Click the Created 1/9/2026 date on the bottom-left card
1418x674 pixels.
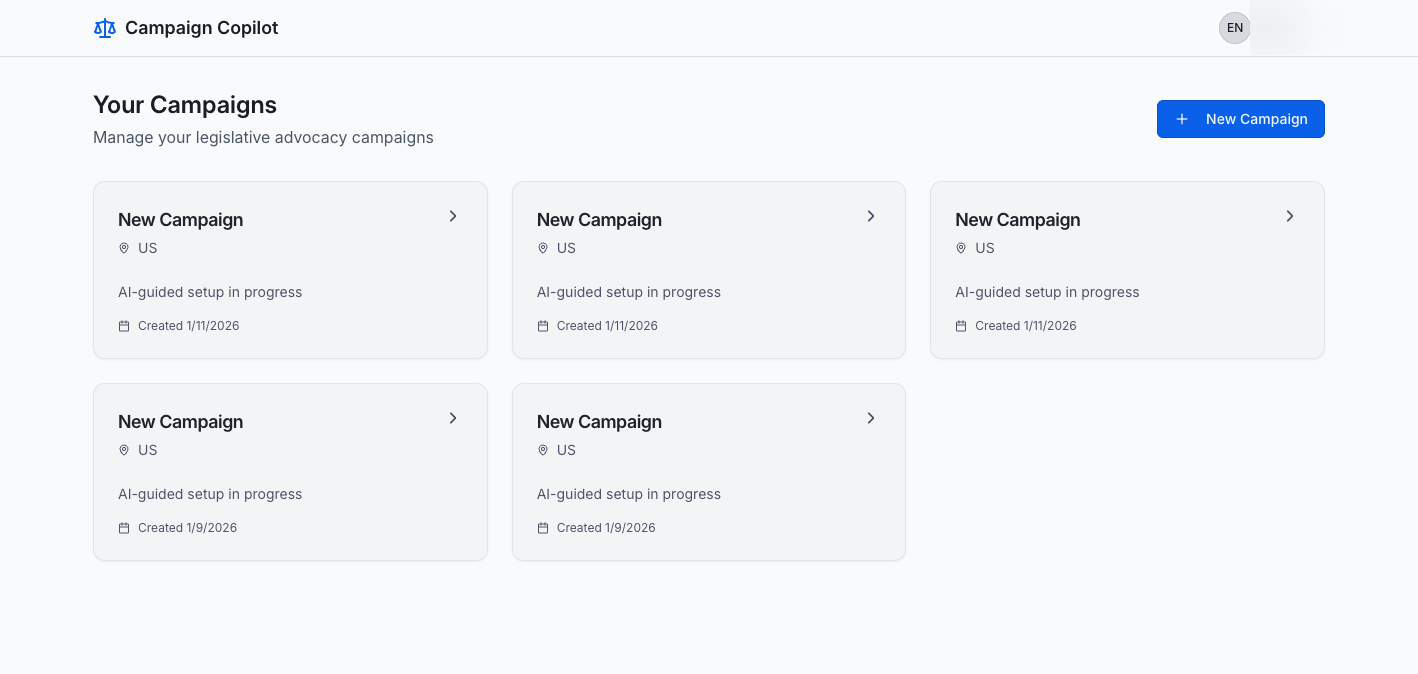[187, 528]
